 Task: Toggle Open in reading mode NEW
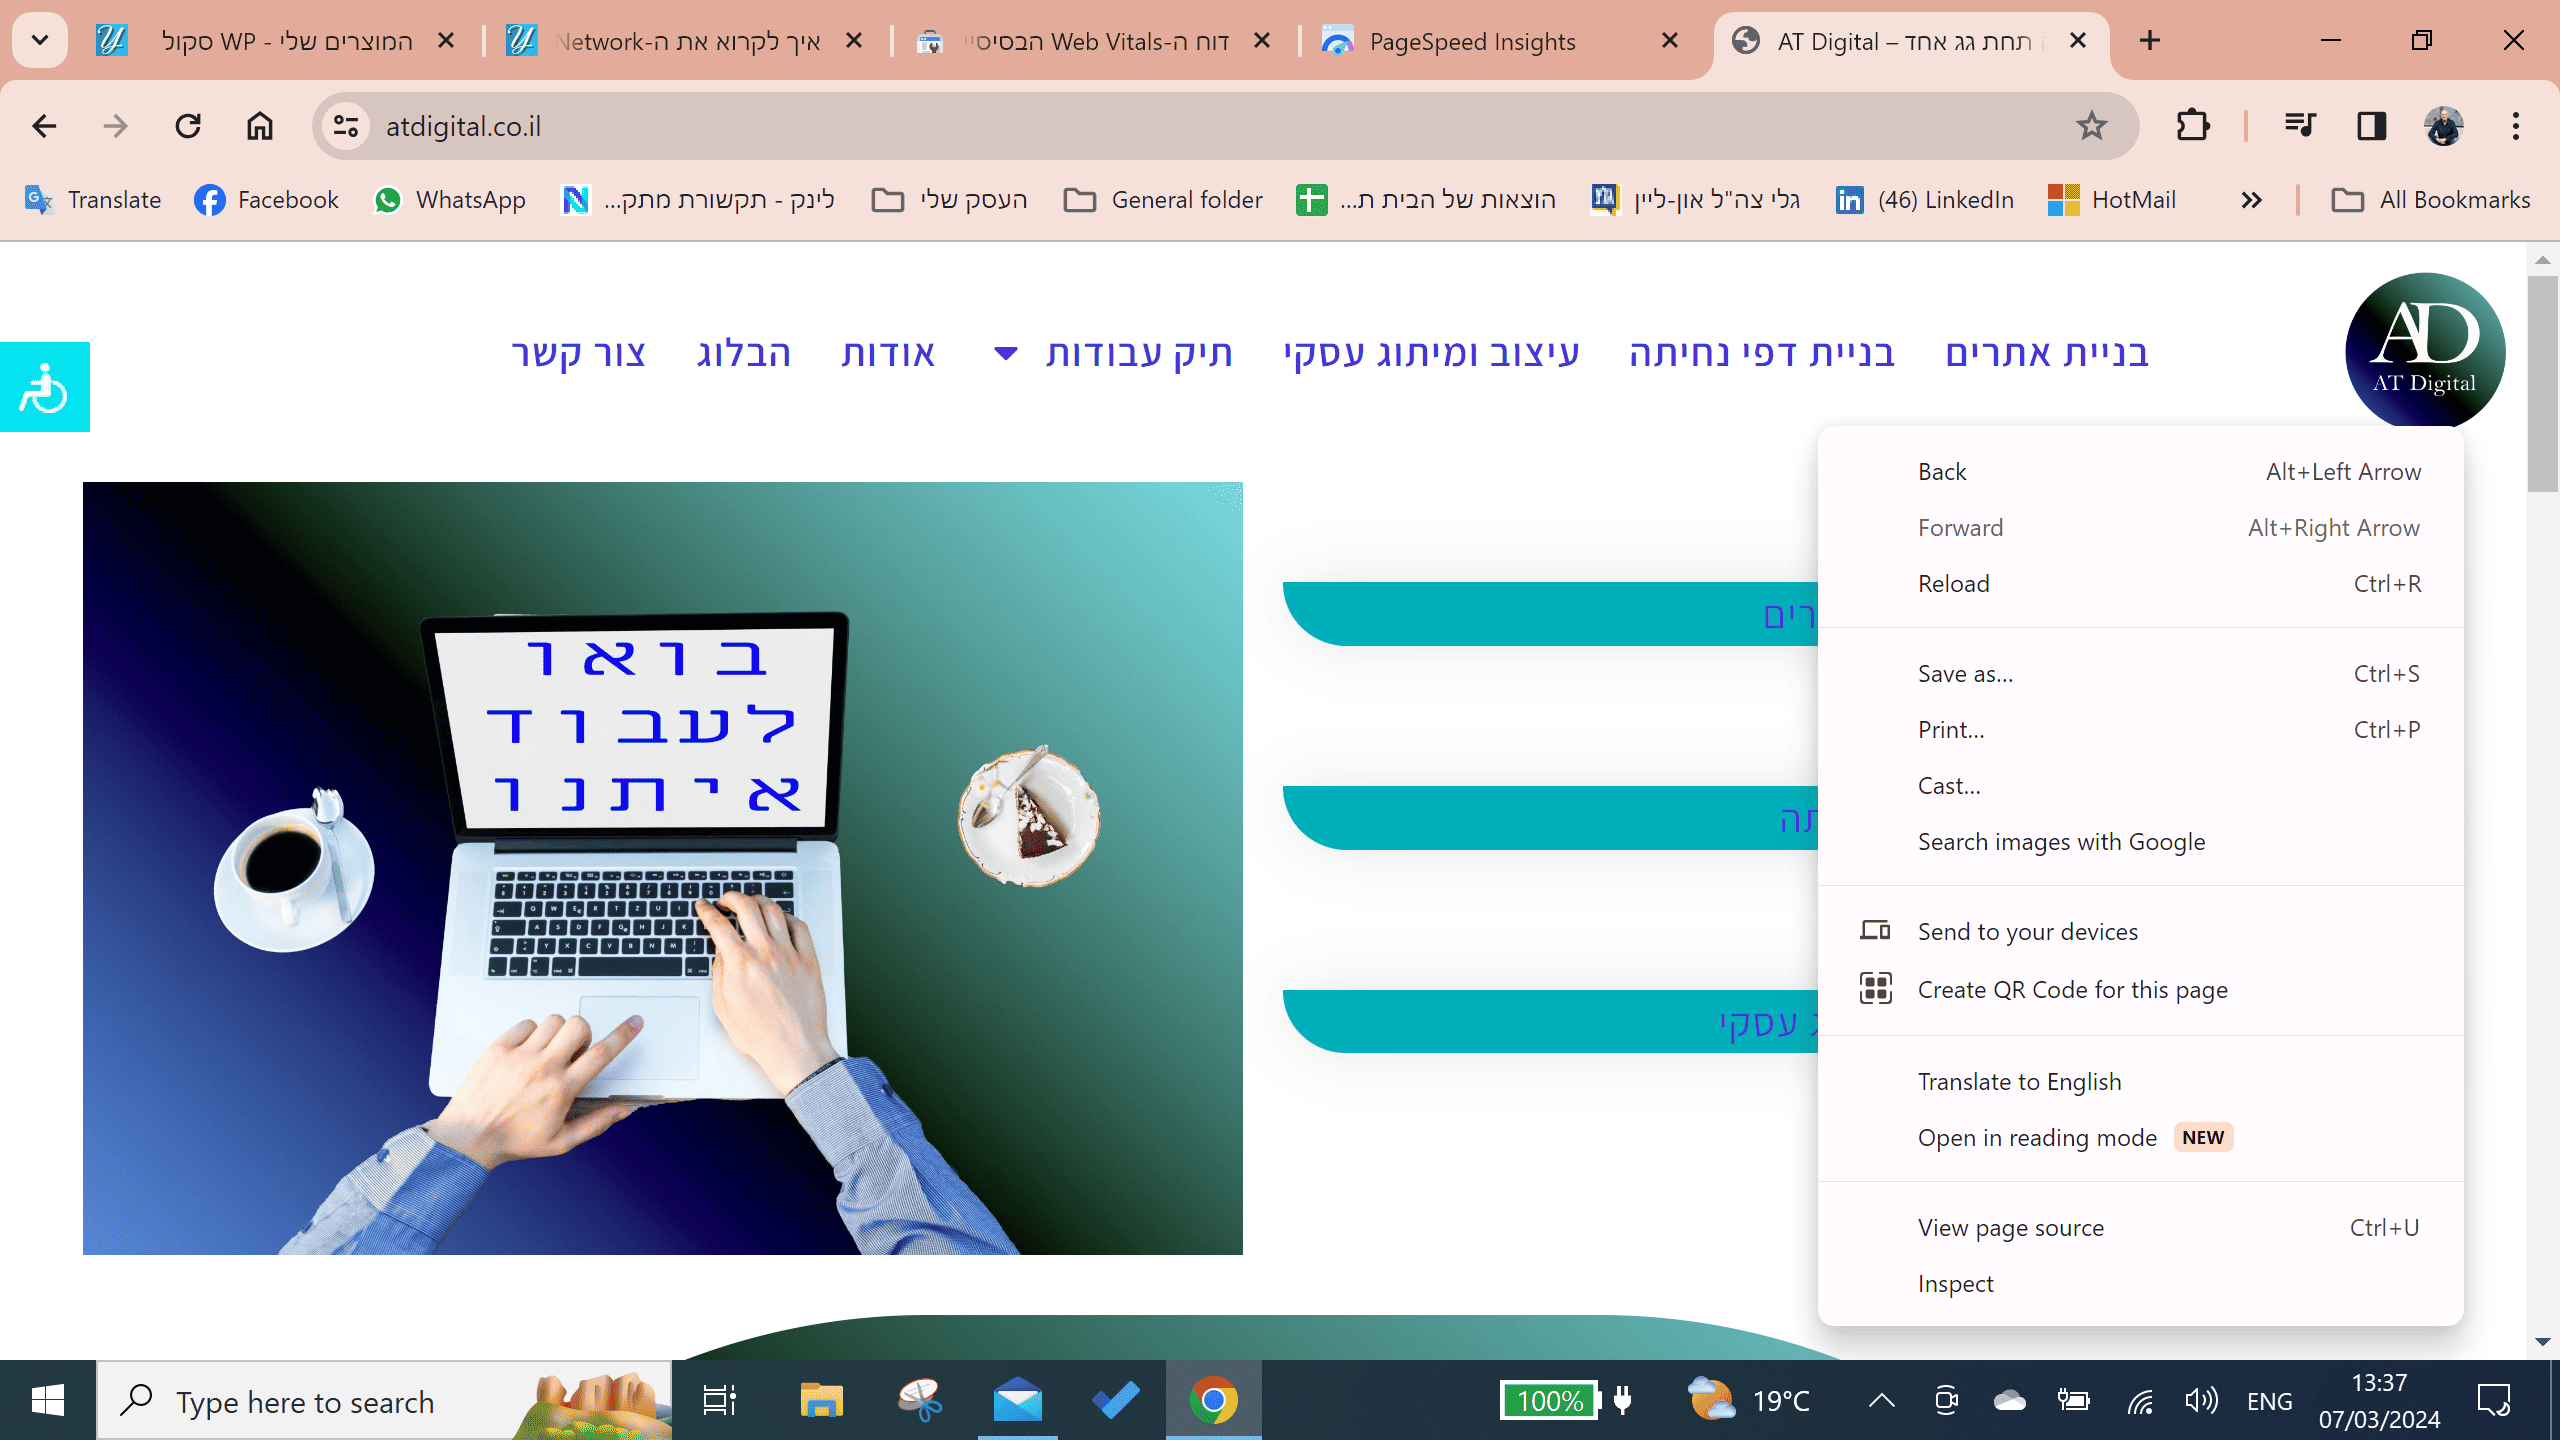point(2038,1136)
